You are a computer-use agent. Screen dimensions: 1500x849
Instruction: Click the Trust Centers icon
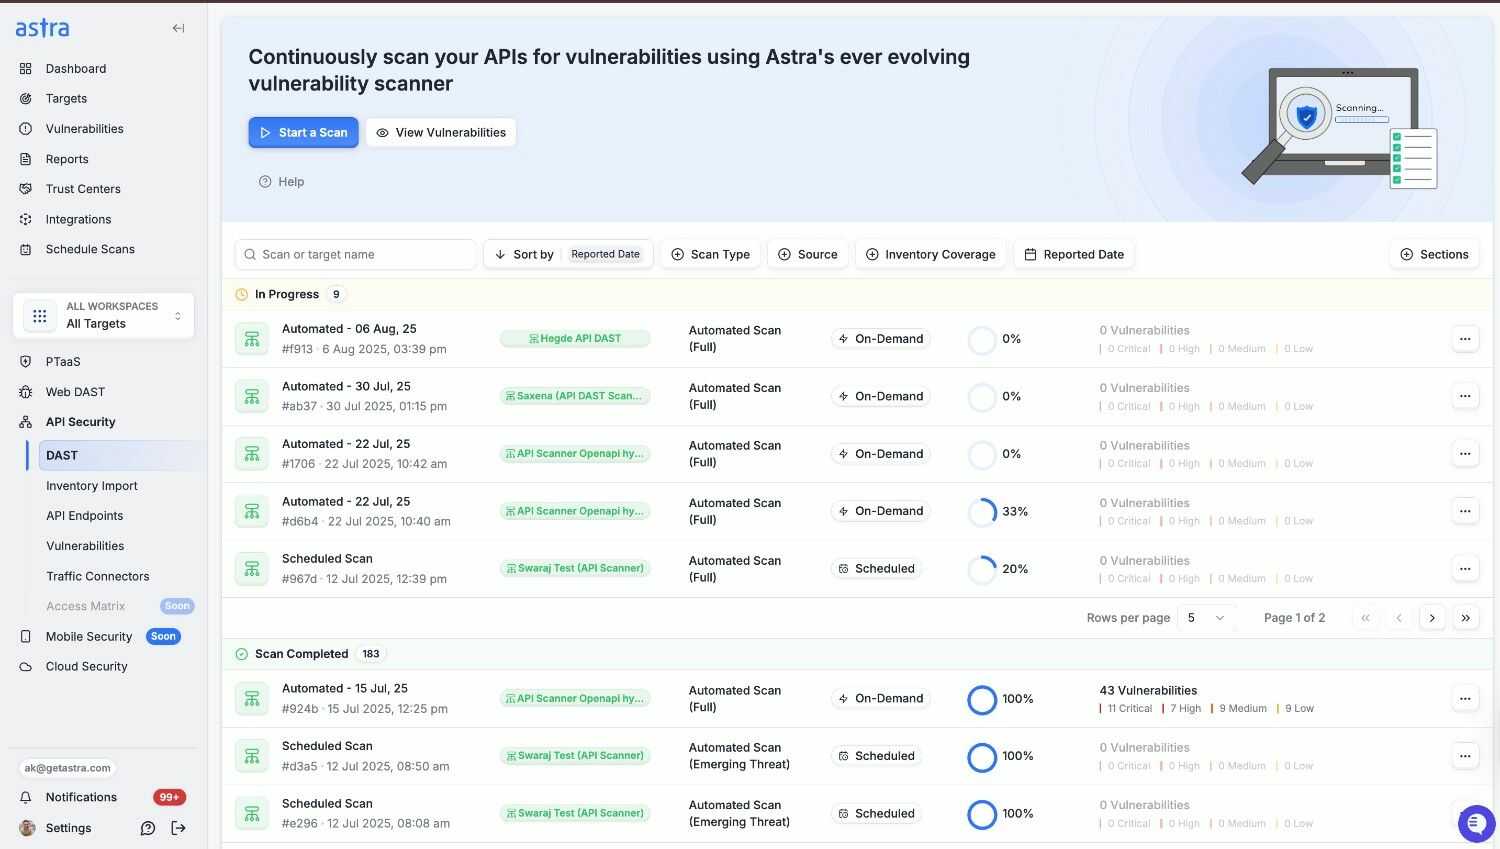(x=24, y=188)
